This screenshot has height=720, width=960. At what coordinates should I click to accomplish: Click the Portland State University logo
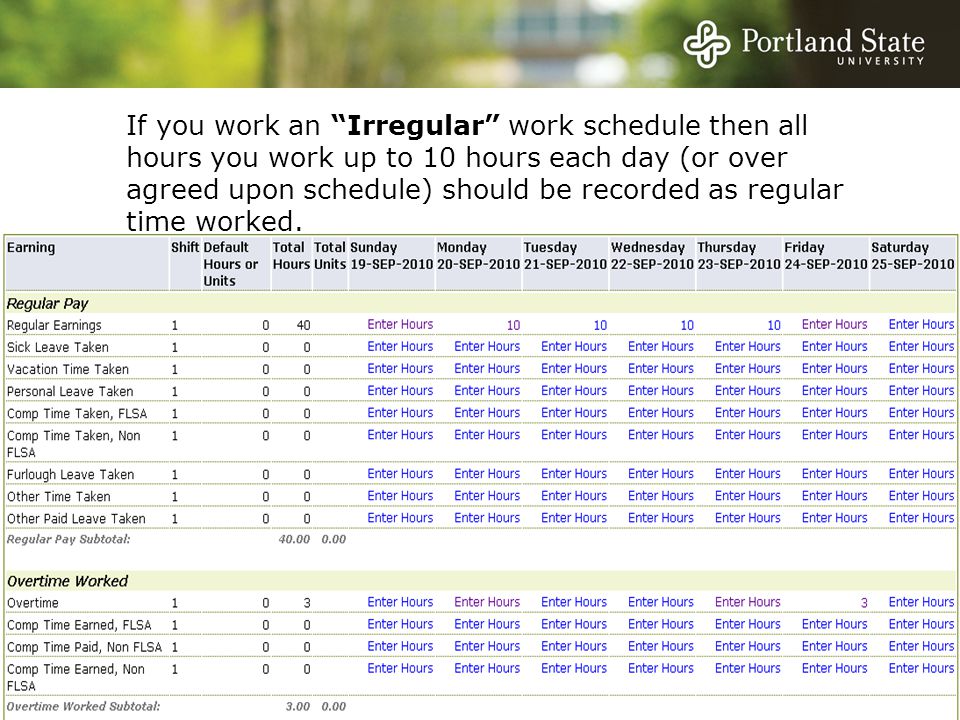point(803,43)
